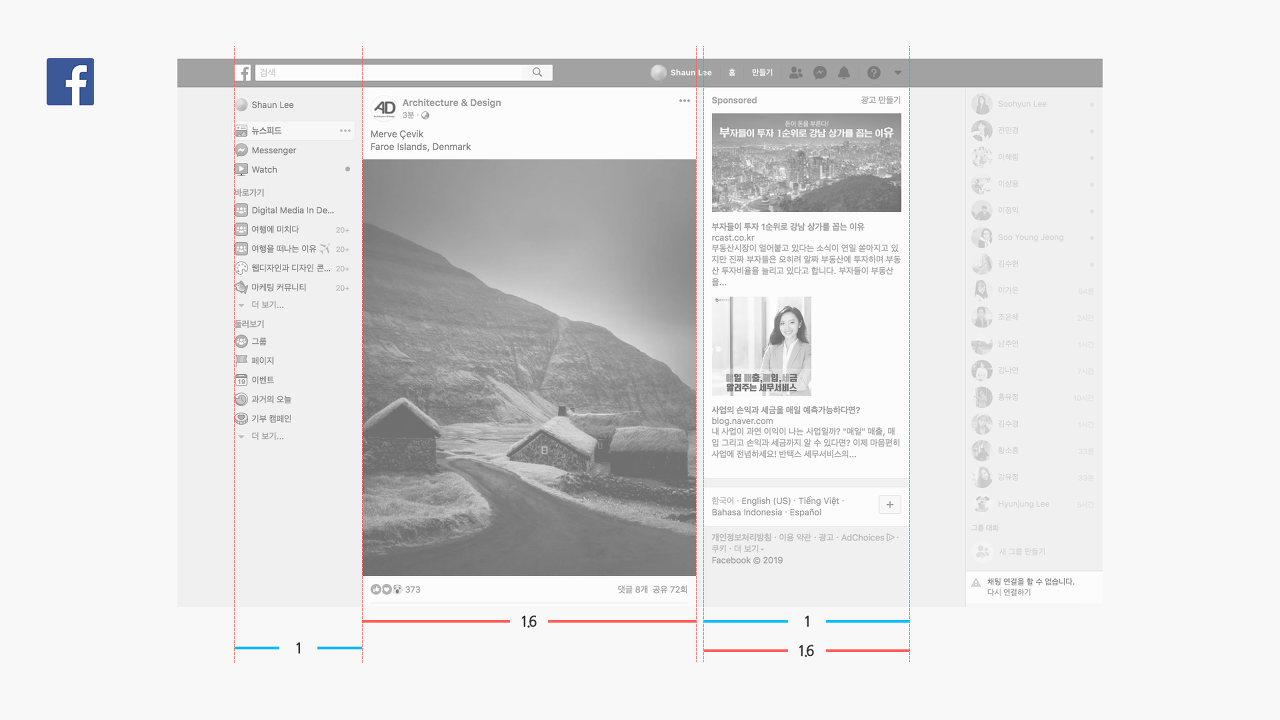Click inside the Facebook search field

(388, 73)
